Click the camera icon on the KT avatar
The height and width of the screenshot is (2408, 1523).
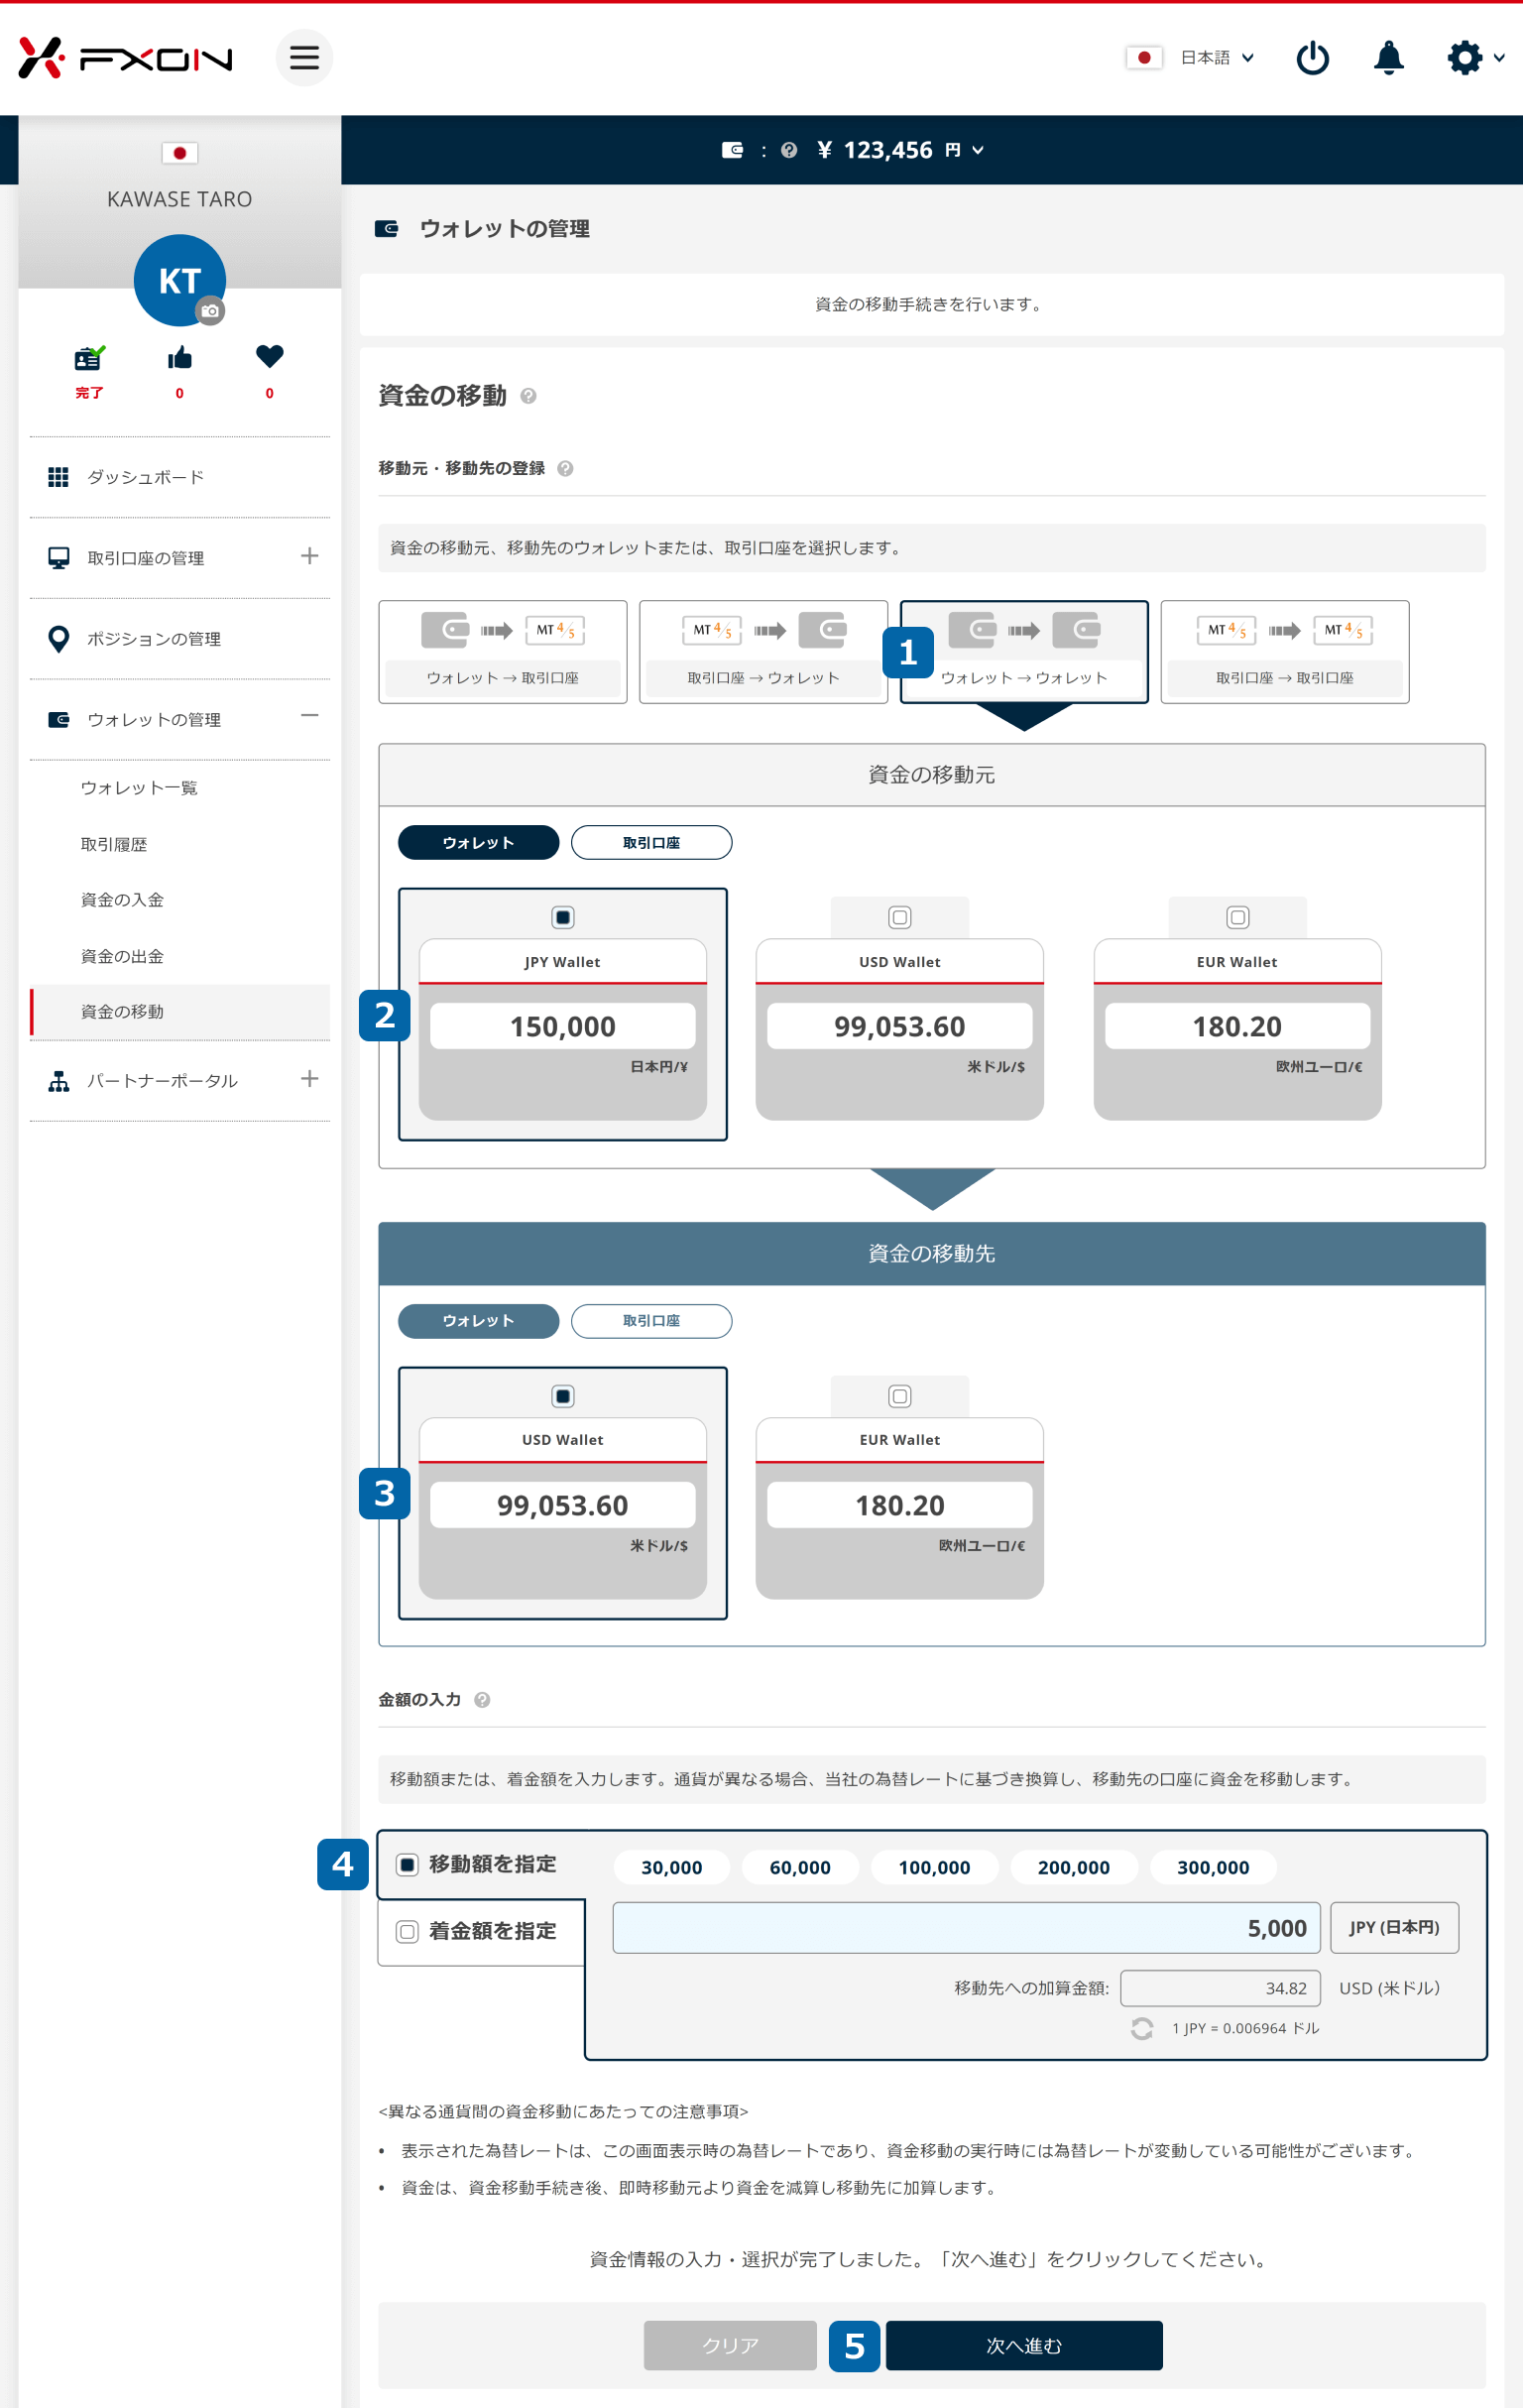(209, 311)
